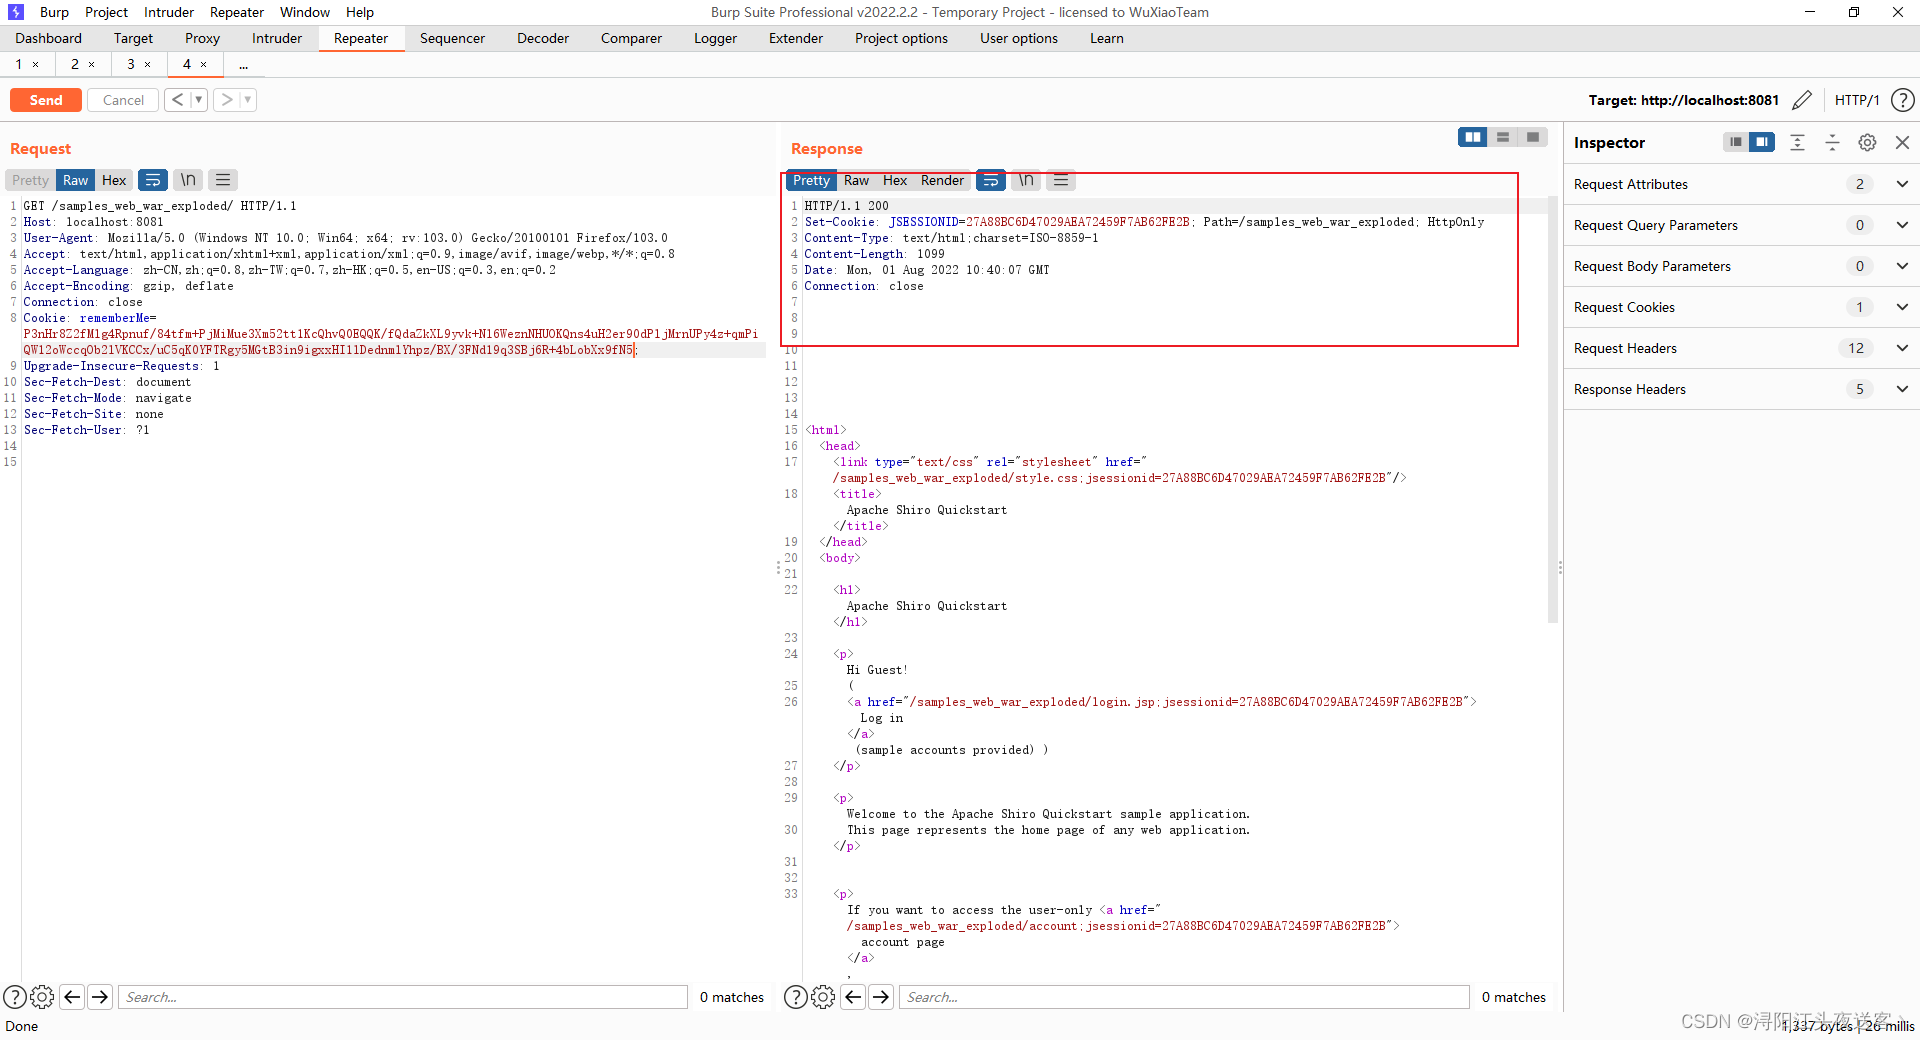Focus the Response search field

1185,997
